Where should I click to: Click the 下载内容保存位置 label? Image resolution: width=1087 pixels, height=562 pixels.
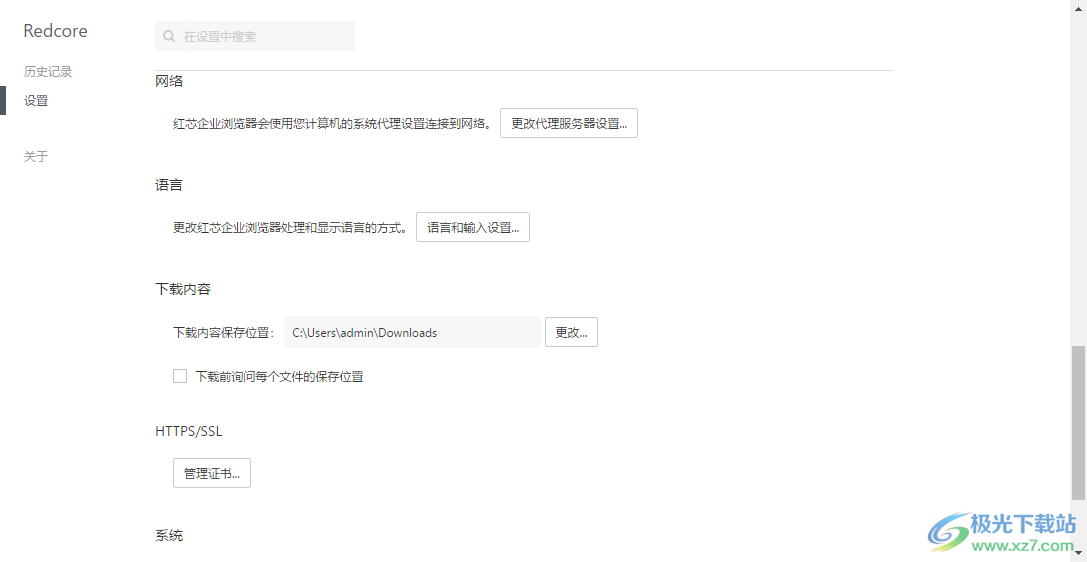pyautogui.click(x=224, y=333)
